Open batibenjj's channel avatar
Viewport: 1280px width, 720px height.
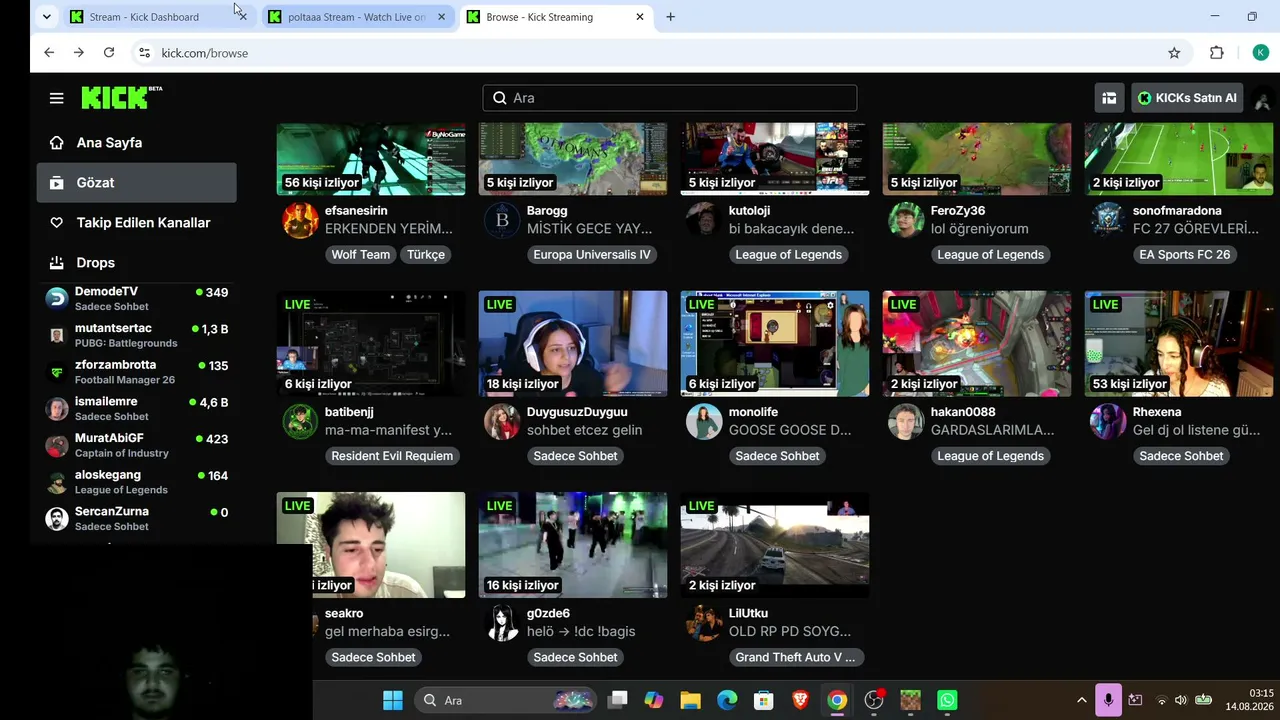click(300, 421)
